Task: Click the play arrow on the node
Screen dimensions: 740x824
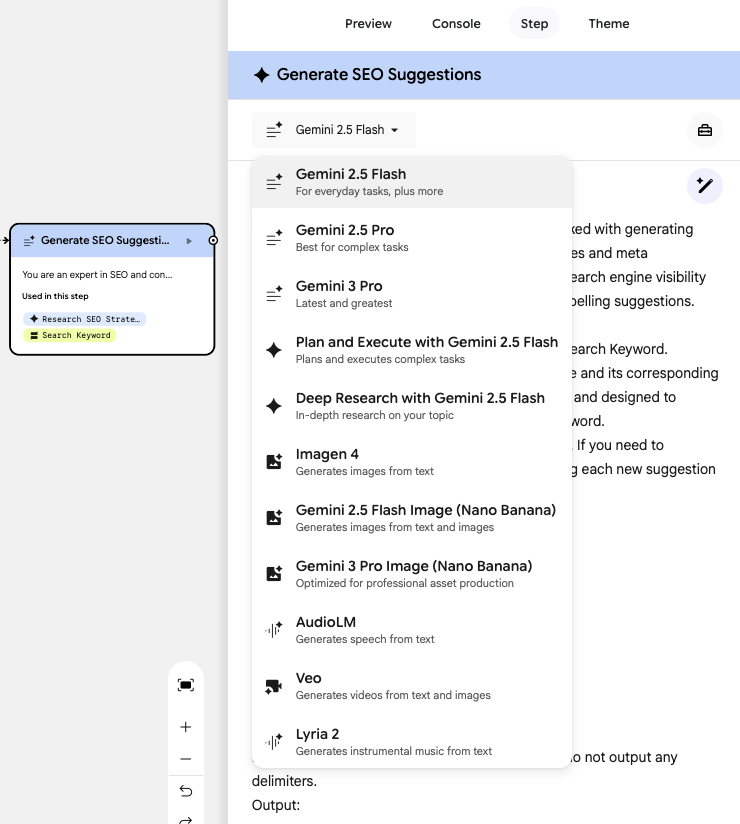Action: click(189, 241)
